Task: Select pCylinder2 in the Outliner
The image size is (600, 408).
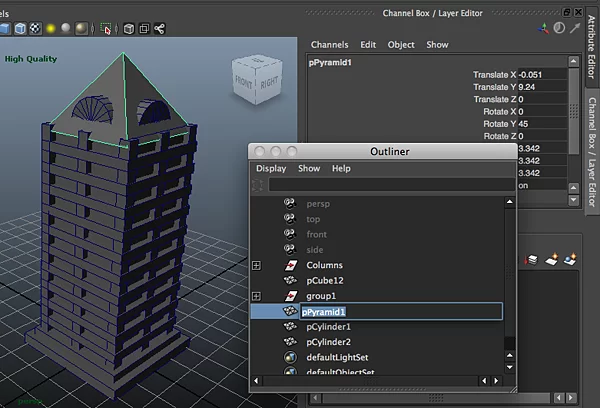Action: point(328,342)
